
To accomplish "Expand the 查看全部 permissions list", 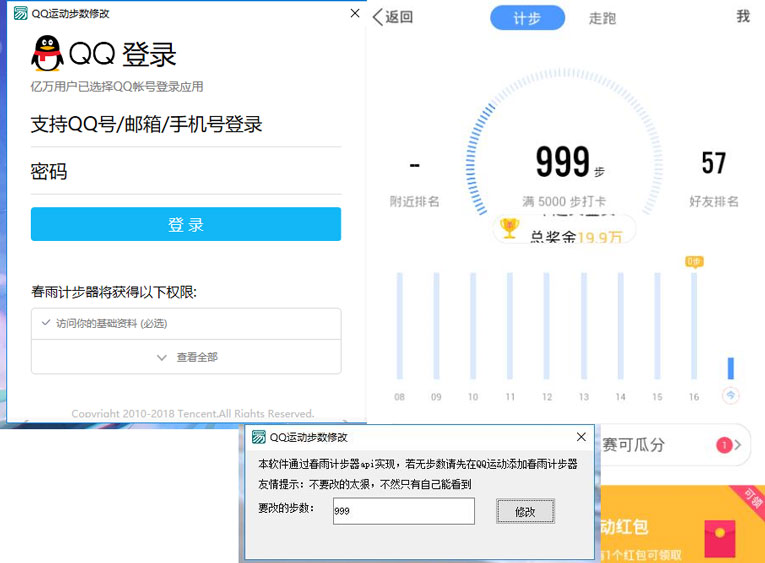I will coord(186,357).
